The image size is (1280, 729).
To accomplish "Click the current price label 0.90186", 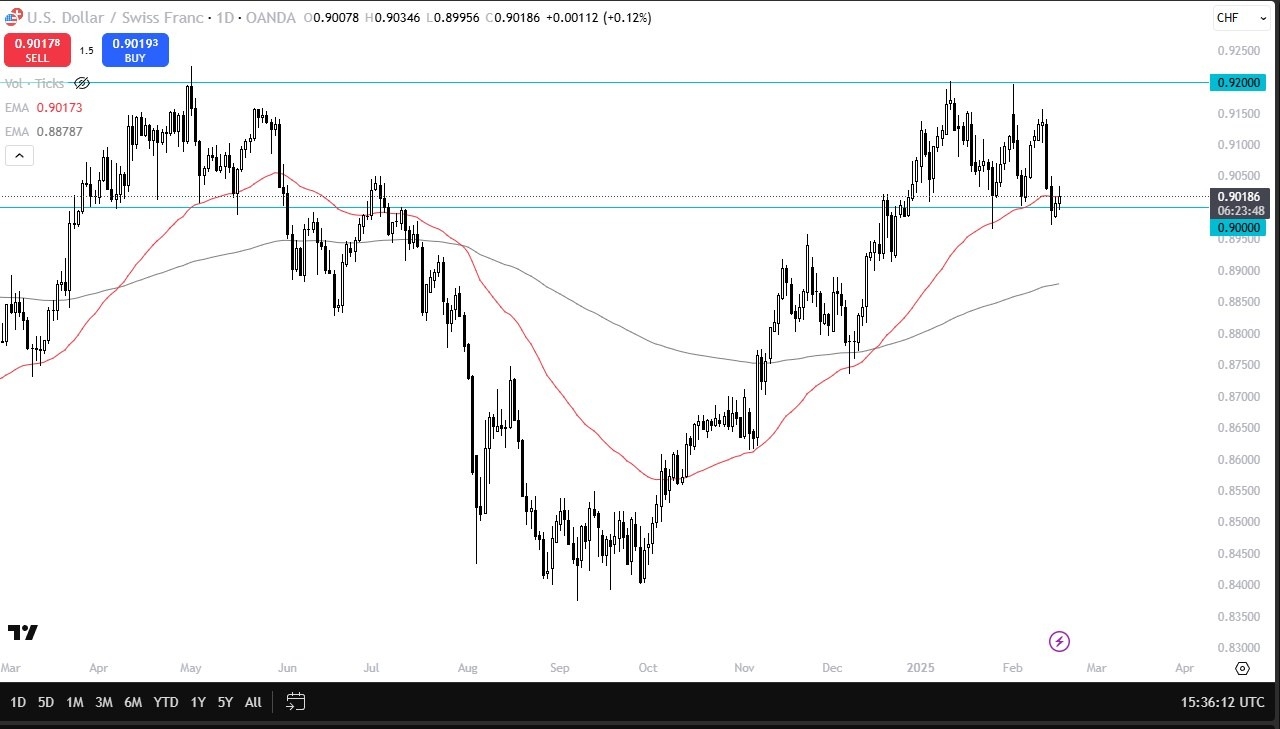I will click(x=1239, y=197).
